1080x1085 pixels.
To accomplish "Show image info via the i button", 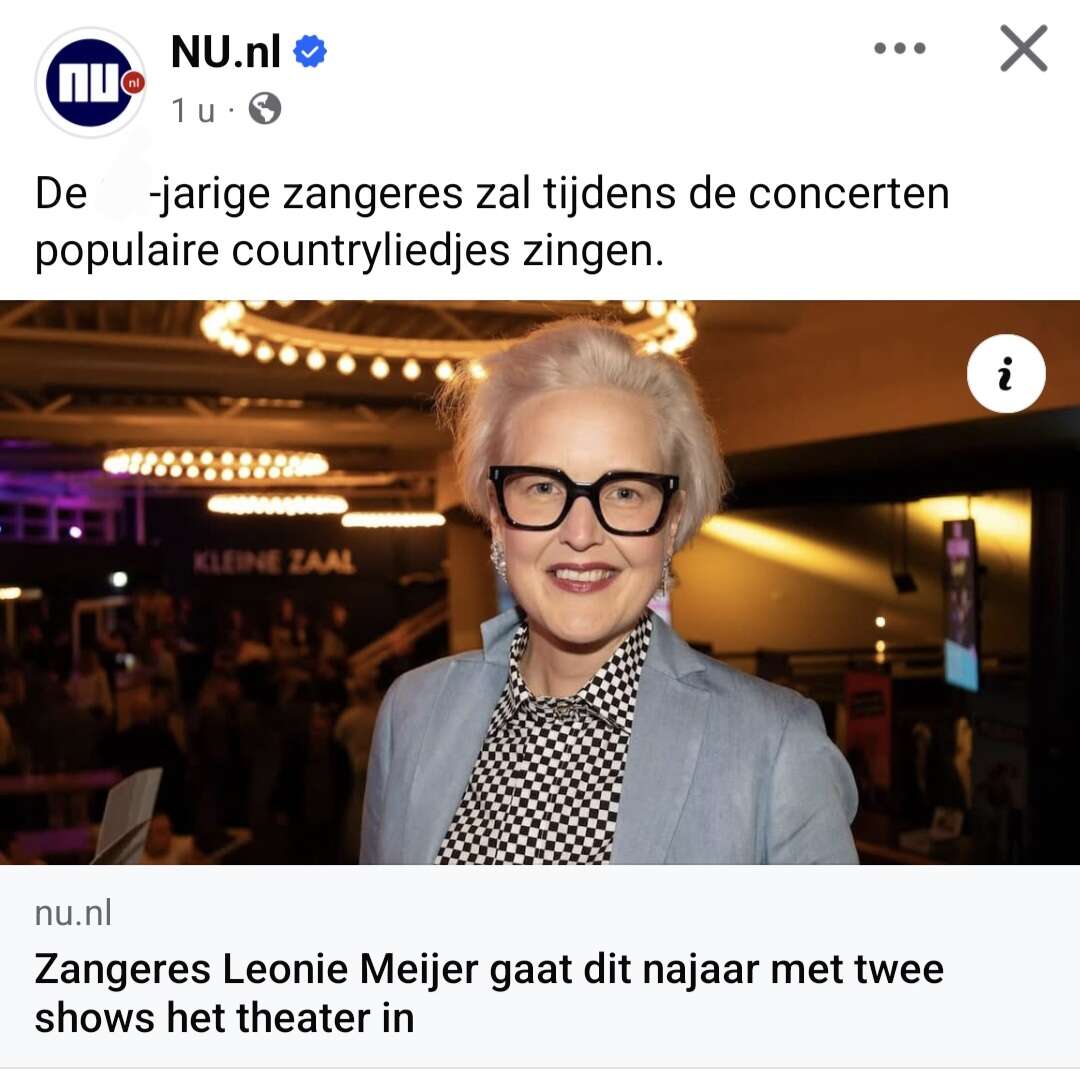I will (1006, 374).
